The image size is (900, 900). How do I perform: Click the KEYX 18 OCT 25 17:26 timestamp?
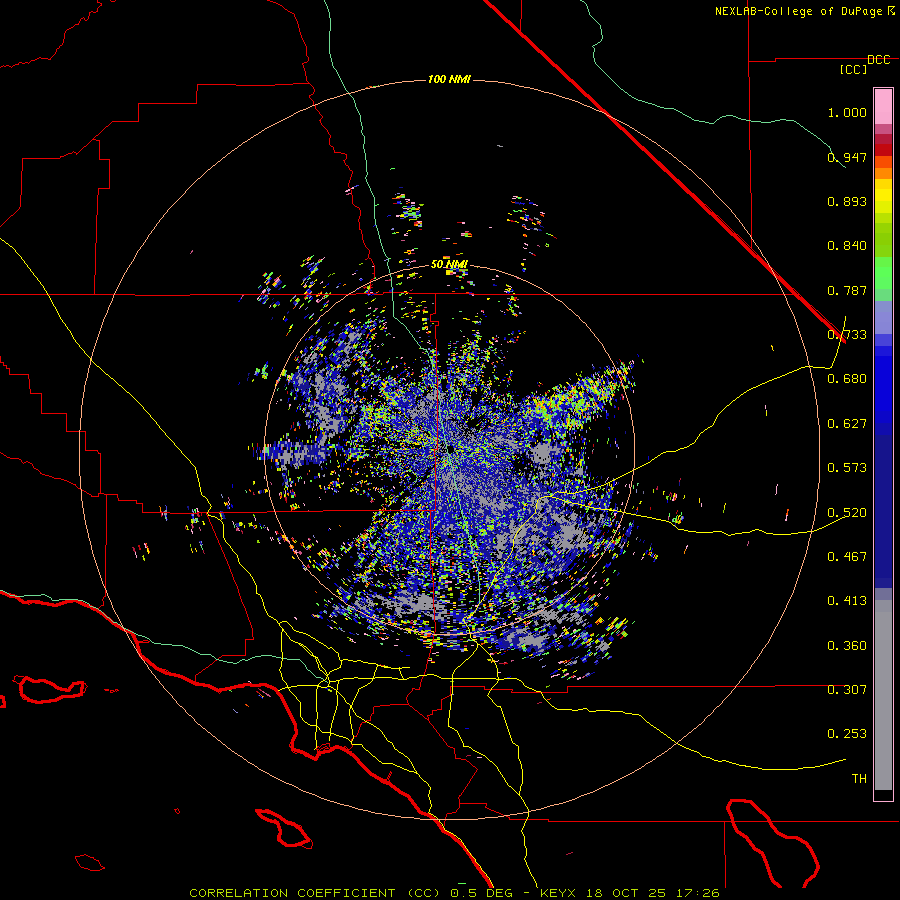[629, 893]
